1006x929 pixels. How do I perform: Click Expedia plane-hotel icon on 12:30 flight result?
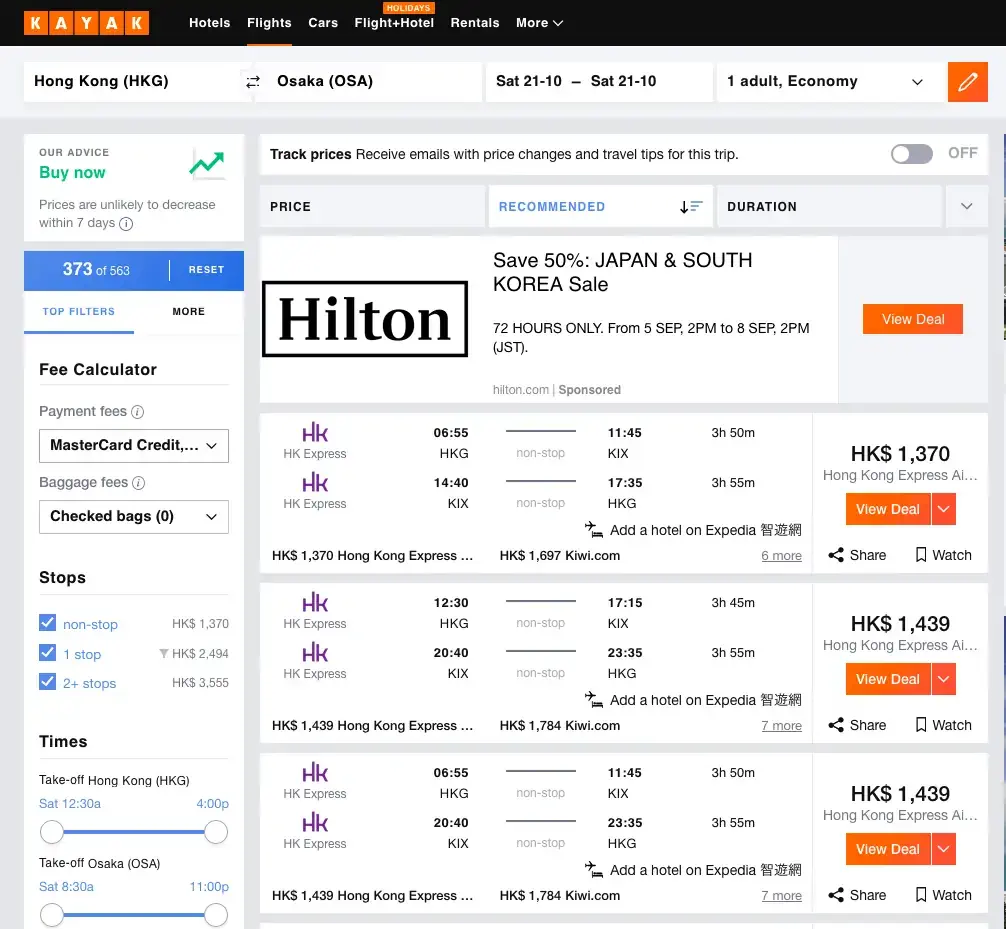point(594,700)
